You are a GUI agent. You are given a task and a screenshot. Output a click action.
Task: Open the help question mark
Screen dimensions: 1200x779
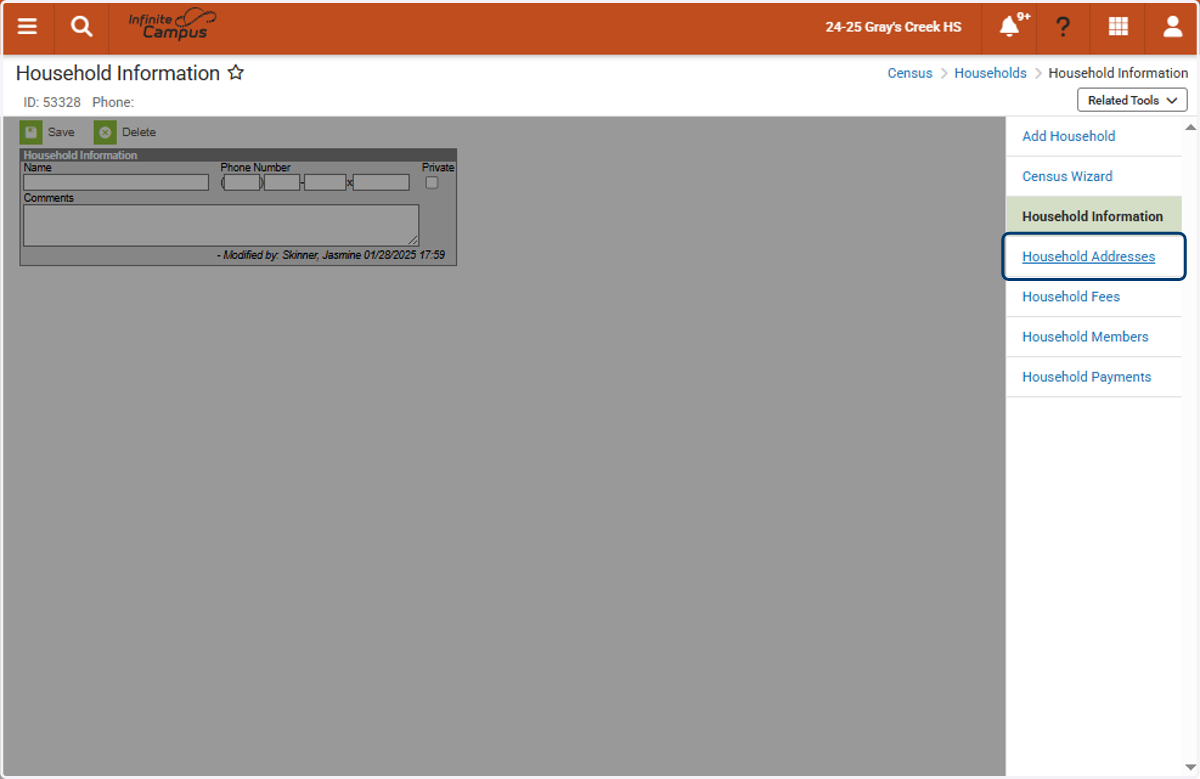[1063, 27]
